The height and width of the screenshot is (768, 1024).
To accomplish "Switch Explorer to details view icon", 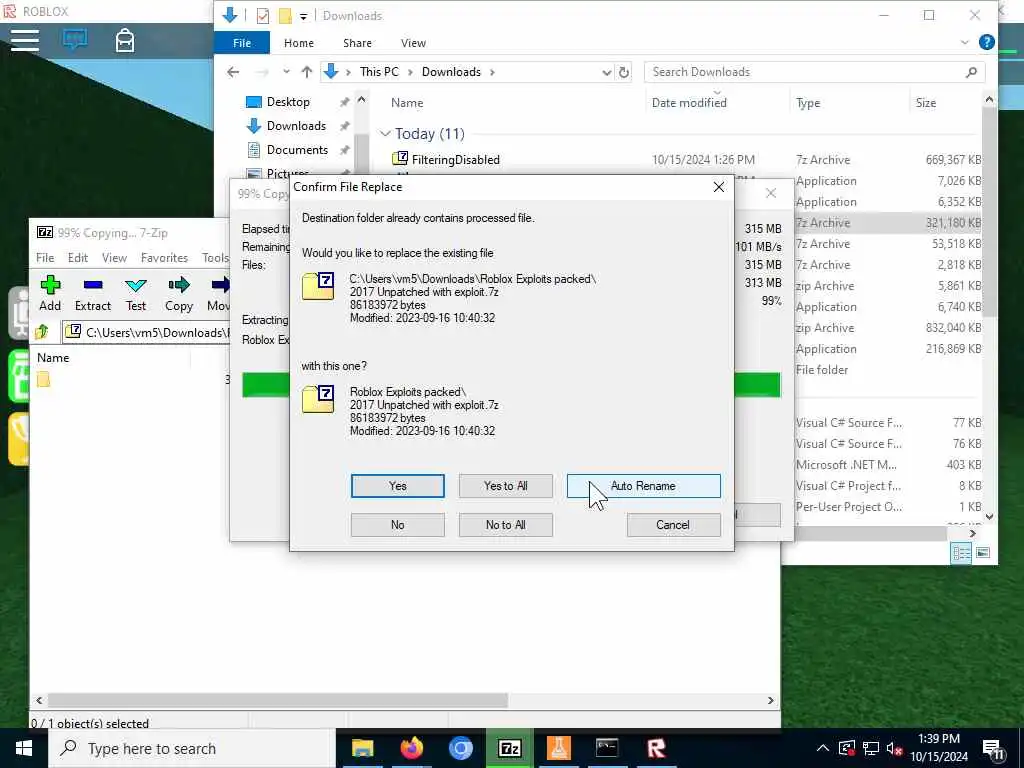I will 961,553.
